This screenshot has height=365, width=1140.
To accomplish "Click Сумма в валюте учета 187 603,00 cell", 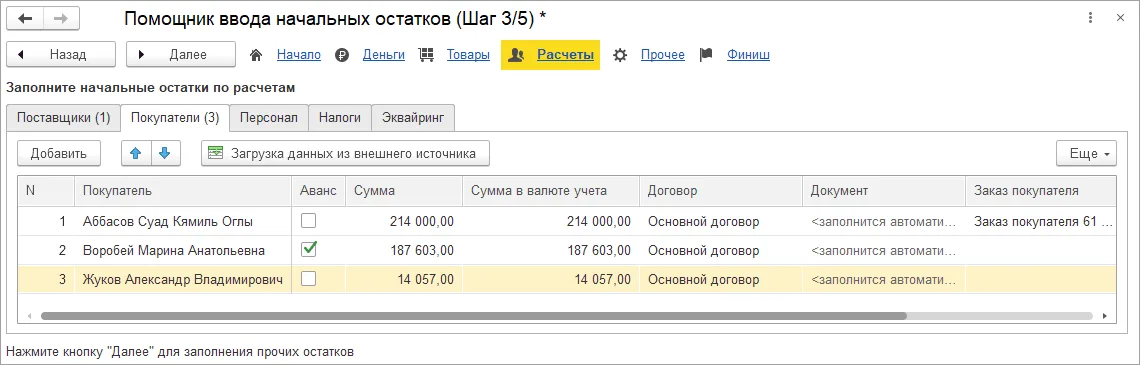I will [550, 250].
